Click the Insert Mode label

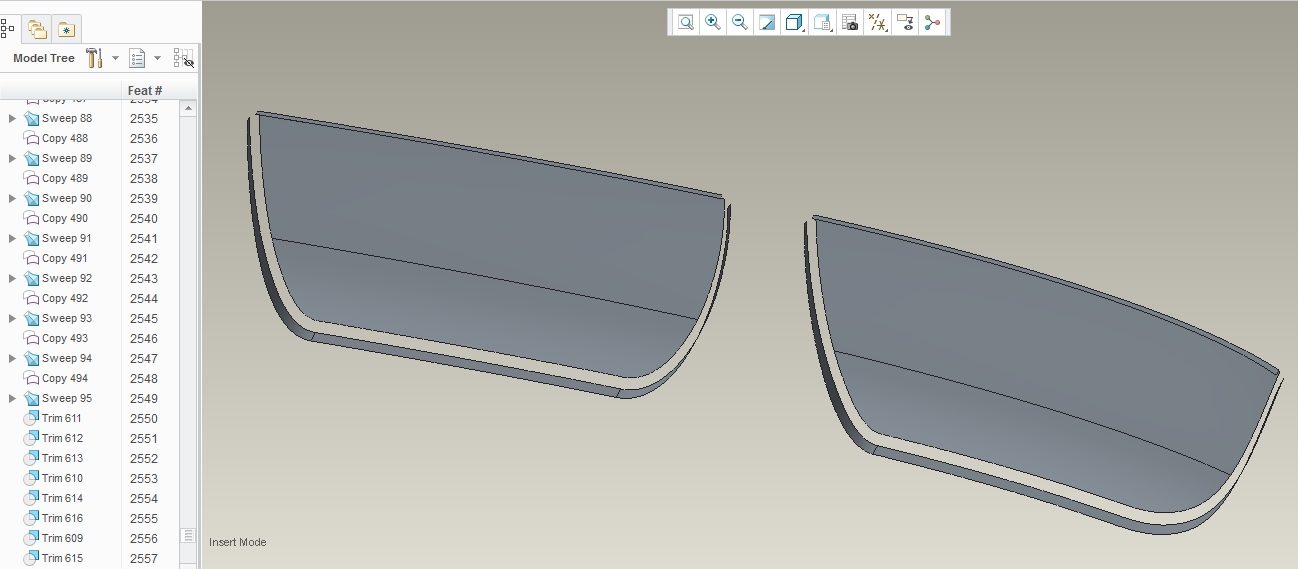tap(238, 542)
